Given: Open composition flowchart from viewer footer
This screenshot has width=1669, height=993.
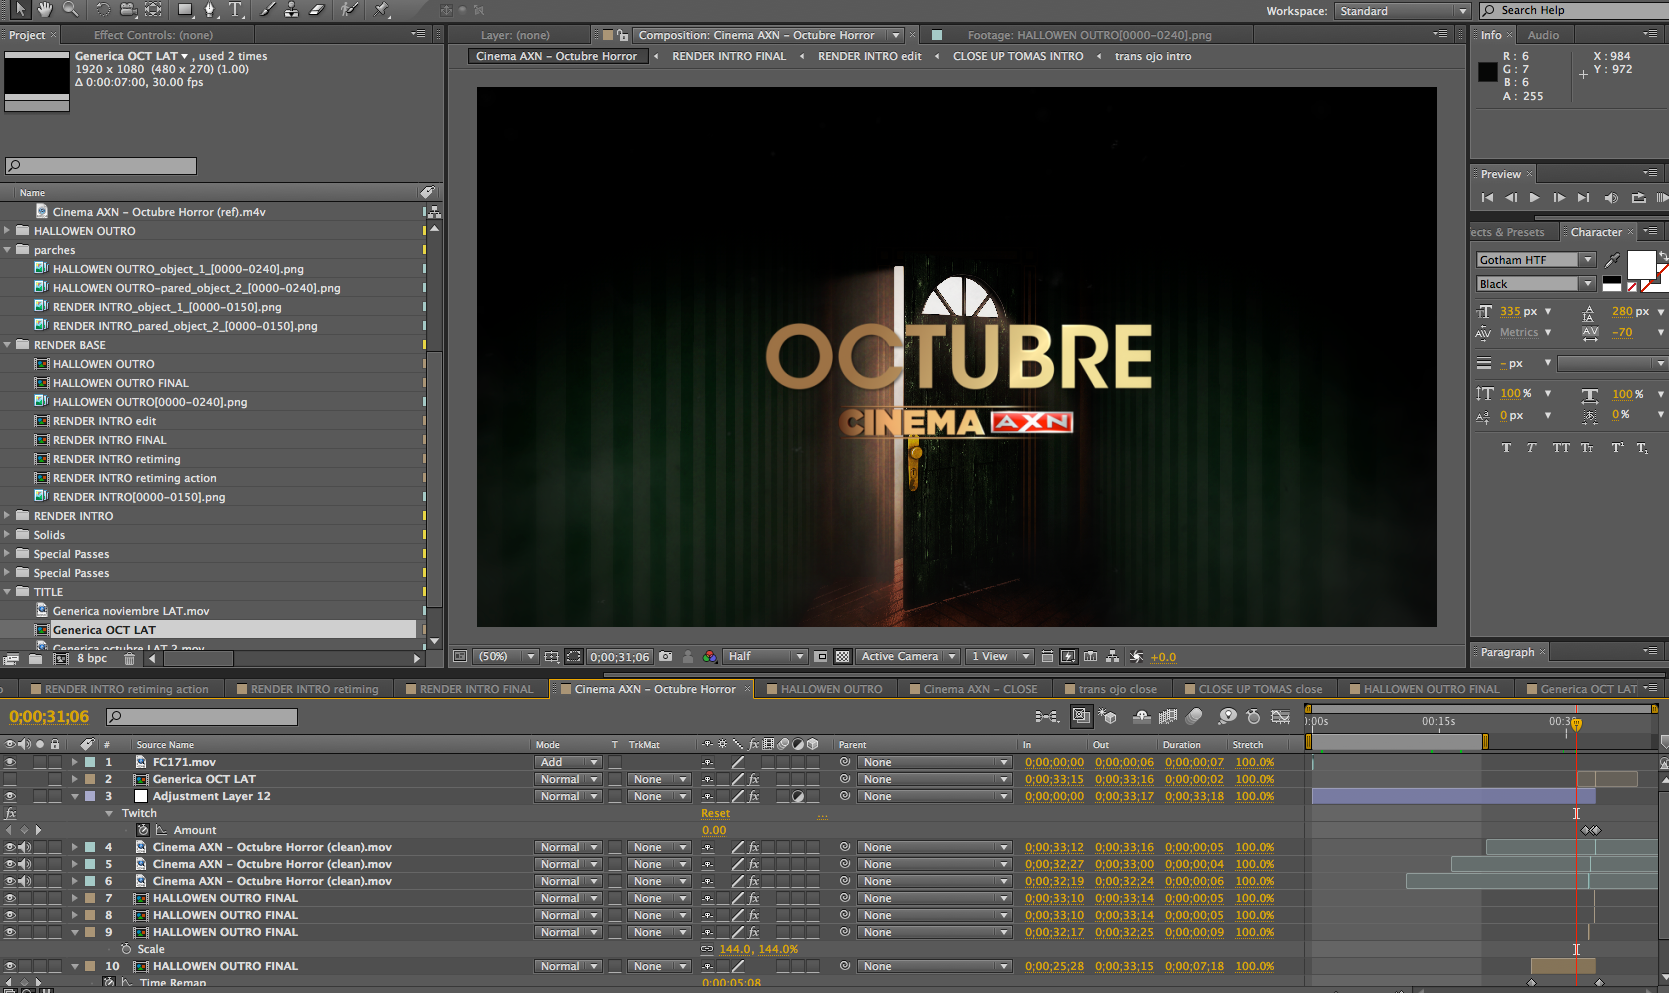Looking at the screenshot, I should (x=1113, y=657).
